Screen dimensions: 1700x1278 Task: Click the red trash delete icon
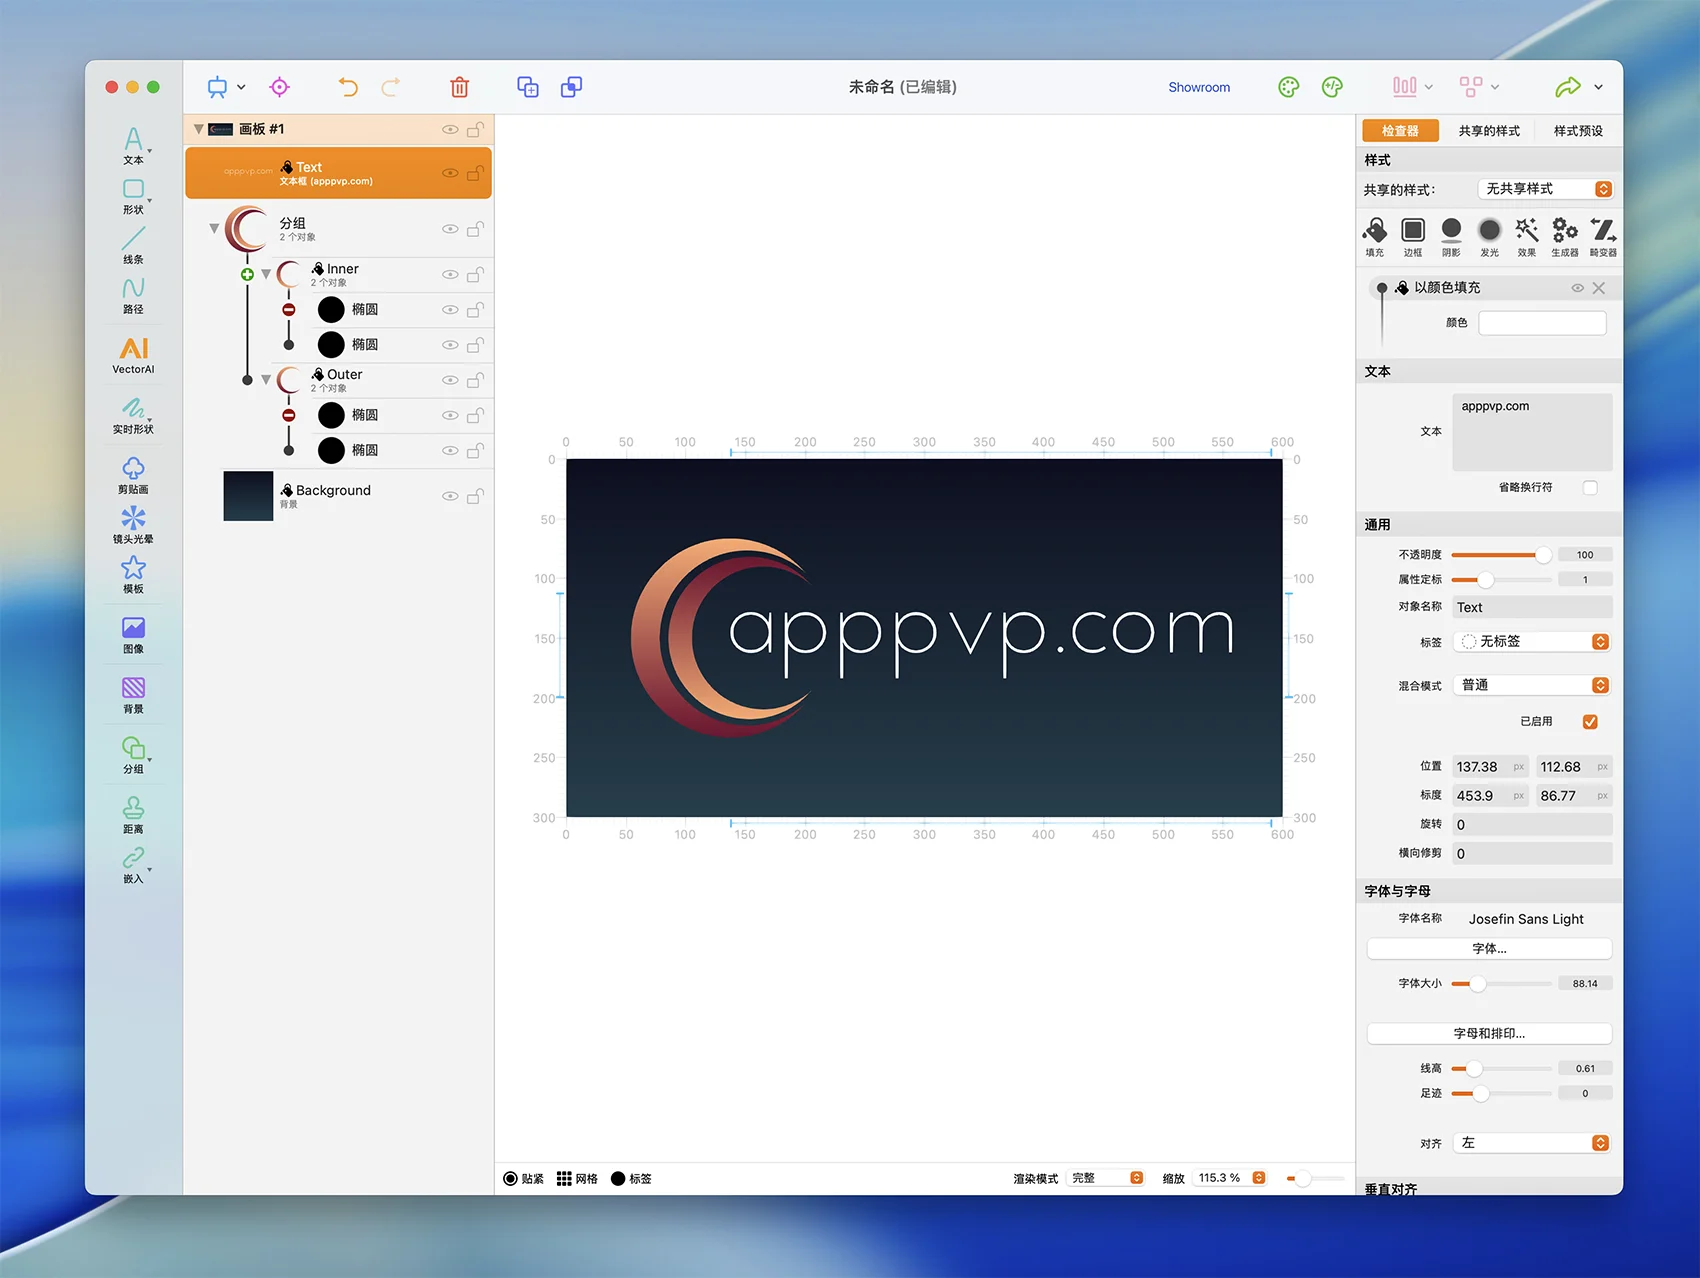click(x=459, y=87)
